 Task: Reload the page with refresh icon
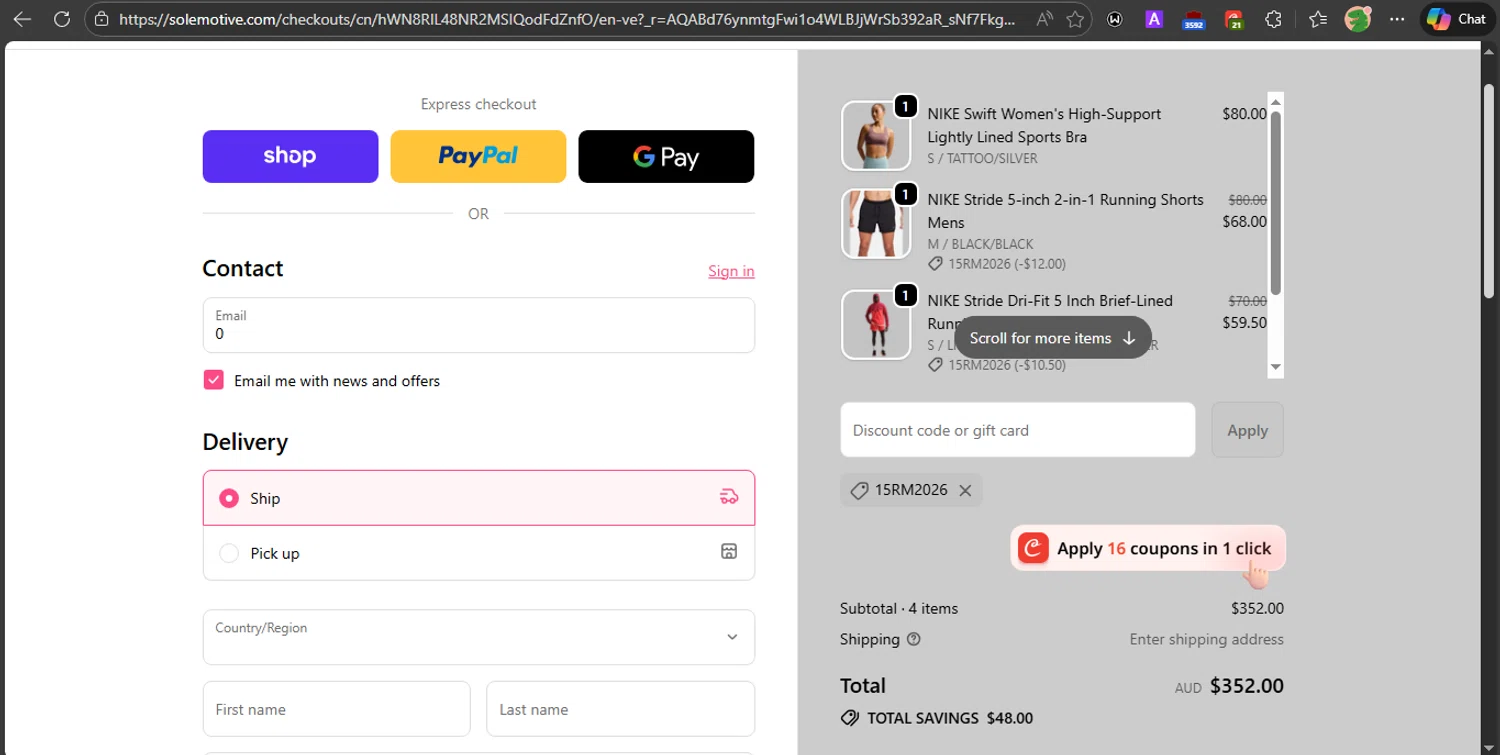point(62,19)
